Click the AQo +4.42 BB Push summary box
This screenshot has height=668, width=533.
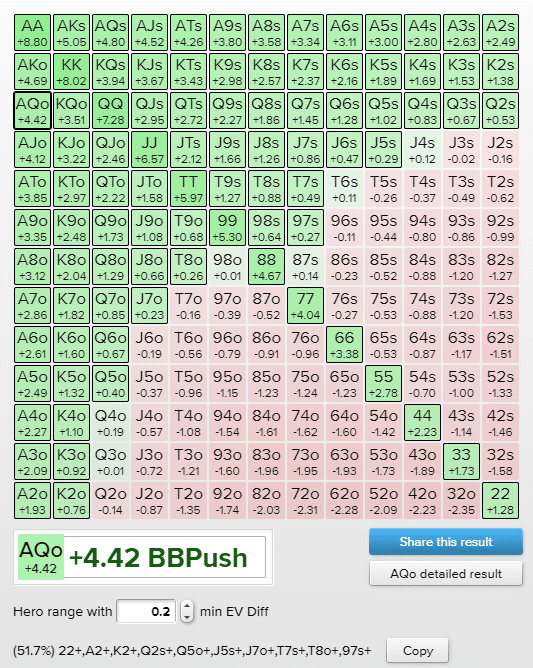tap(143, 557)
